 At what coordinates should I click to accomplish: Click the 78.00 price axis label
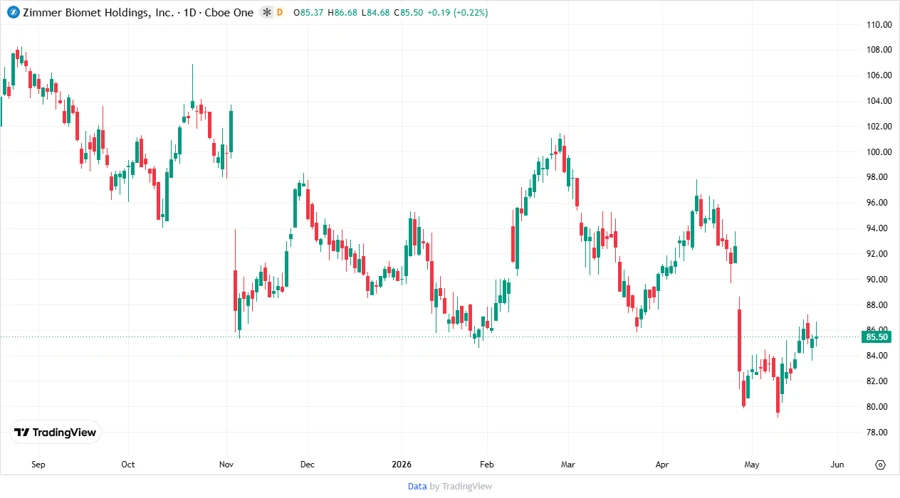[x=879, y=432]
